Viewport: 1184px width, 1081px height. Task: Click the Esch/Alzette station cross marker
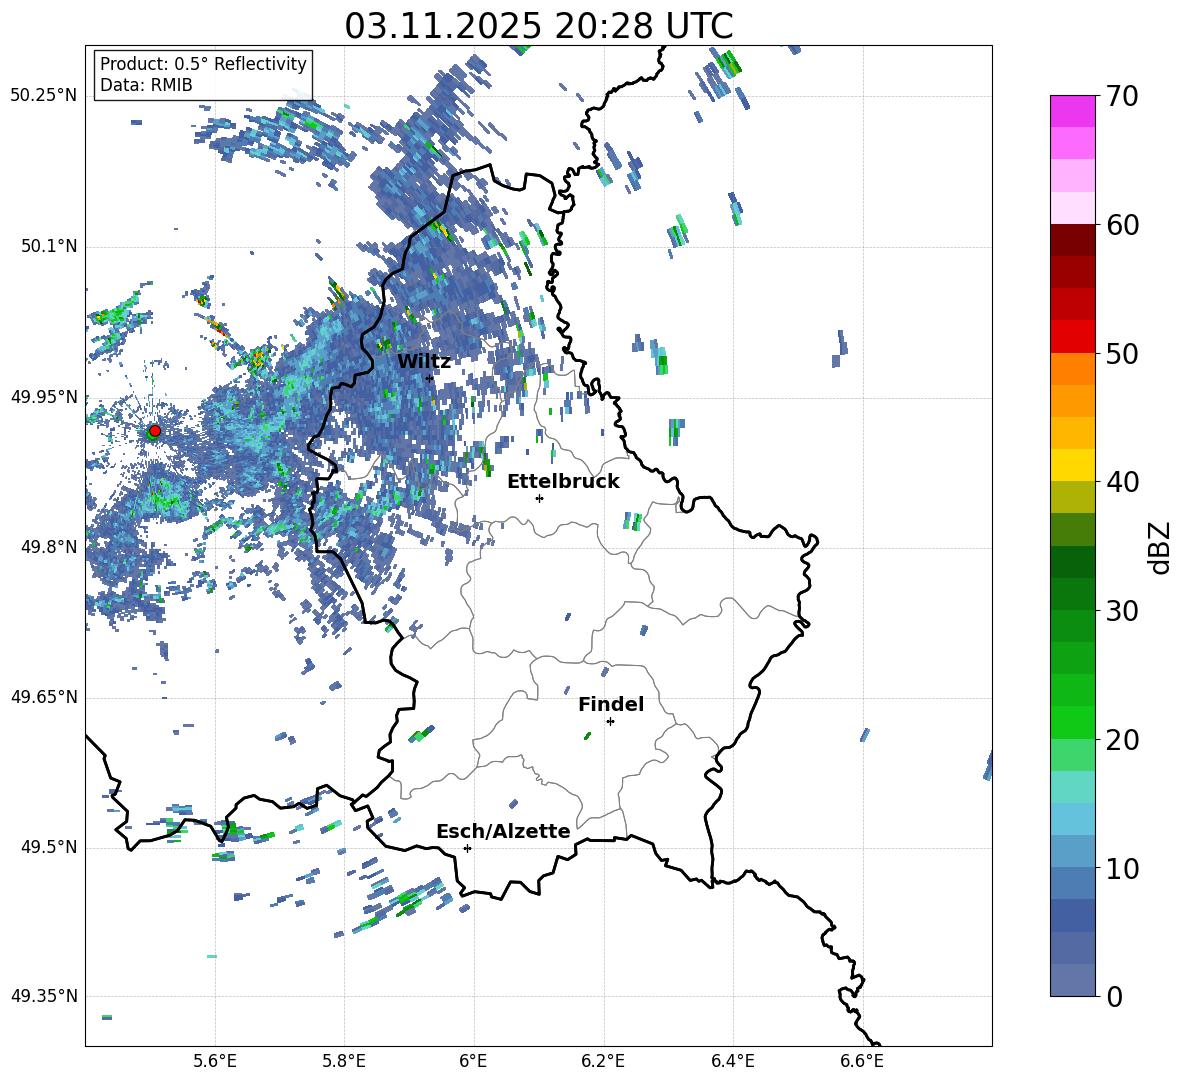467,848
